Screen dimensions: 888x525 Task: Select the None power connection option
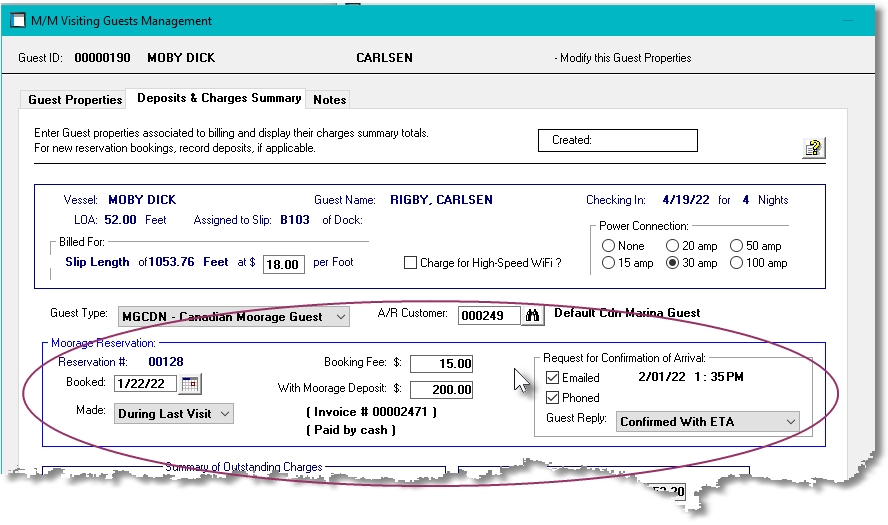pos(608,246)
